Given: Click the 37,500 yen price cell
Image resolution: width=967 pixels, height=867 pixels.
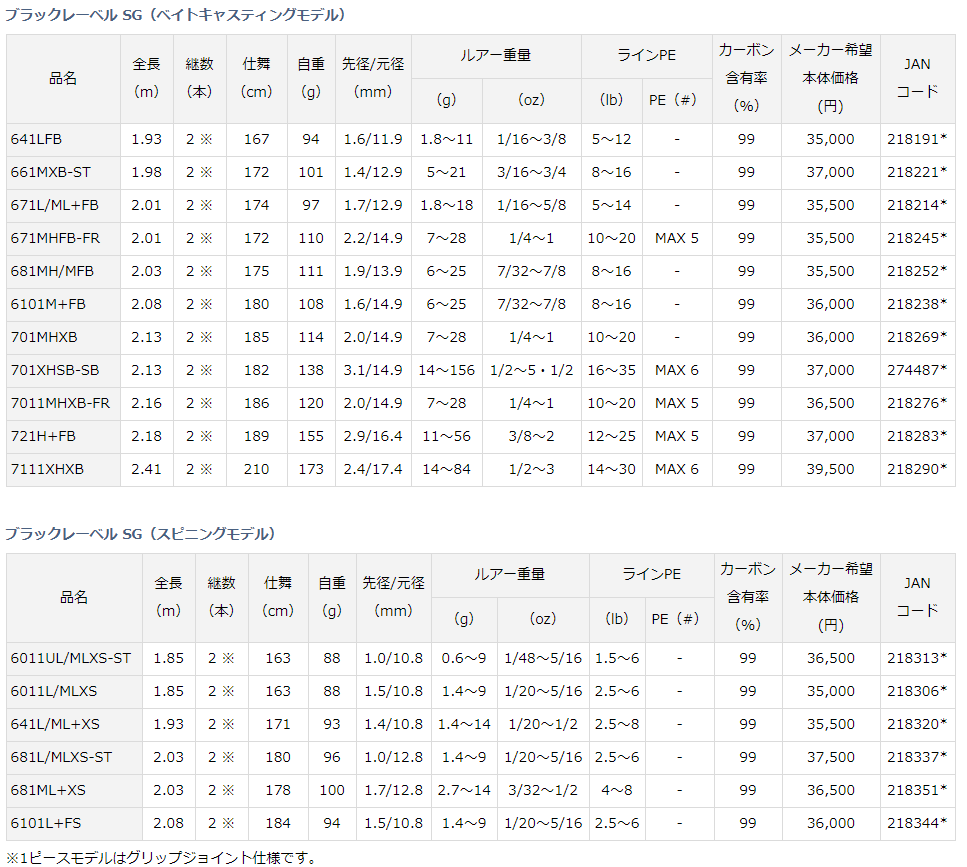Looking at the screenshot, I should (x=831, y=757).
